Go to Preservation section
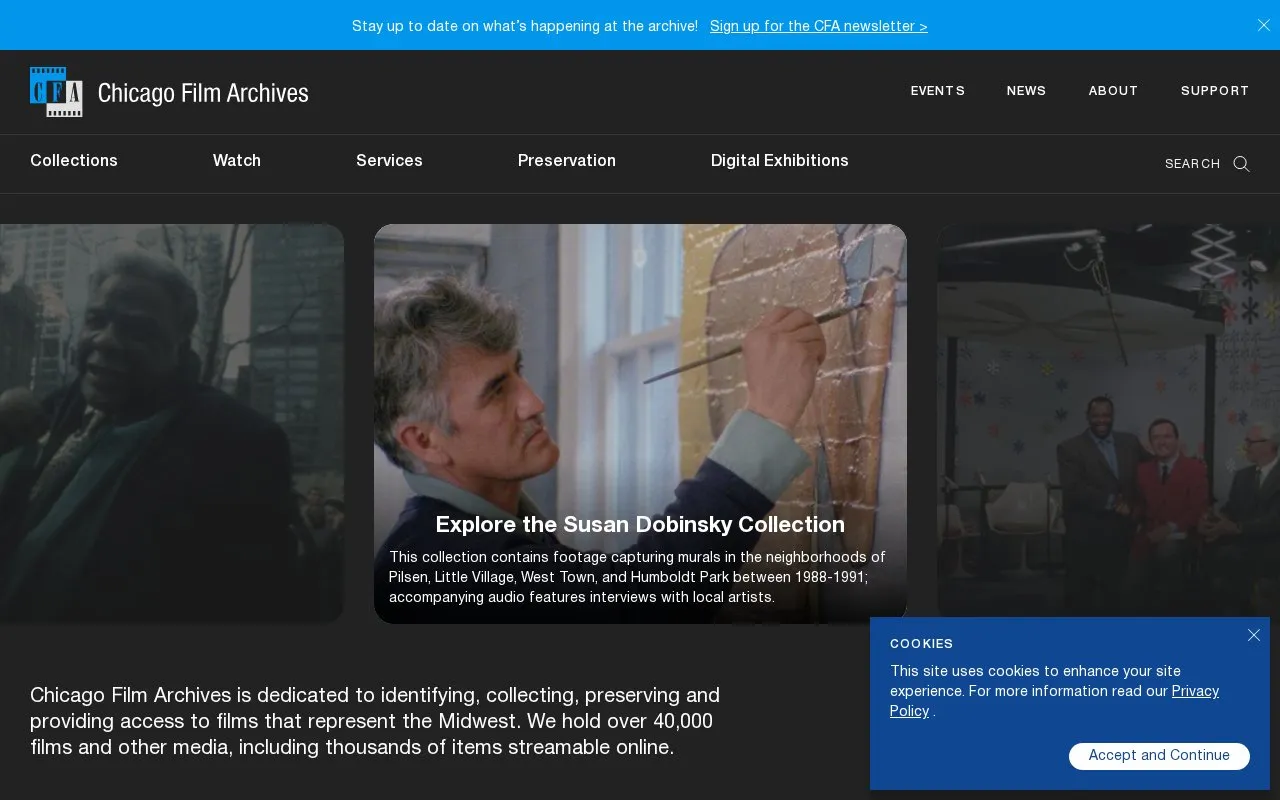The image size is (1280, 800). tap(567, 160)
